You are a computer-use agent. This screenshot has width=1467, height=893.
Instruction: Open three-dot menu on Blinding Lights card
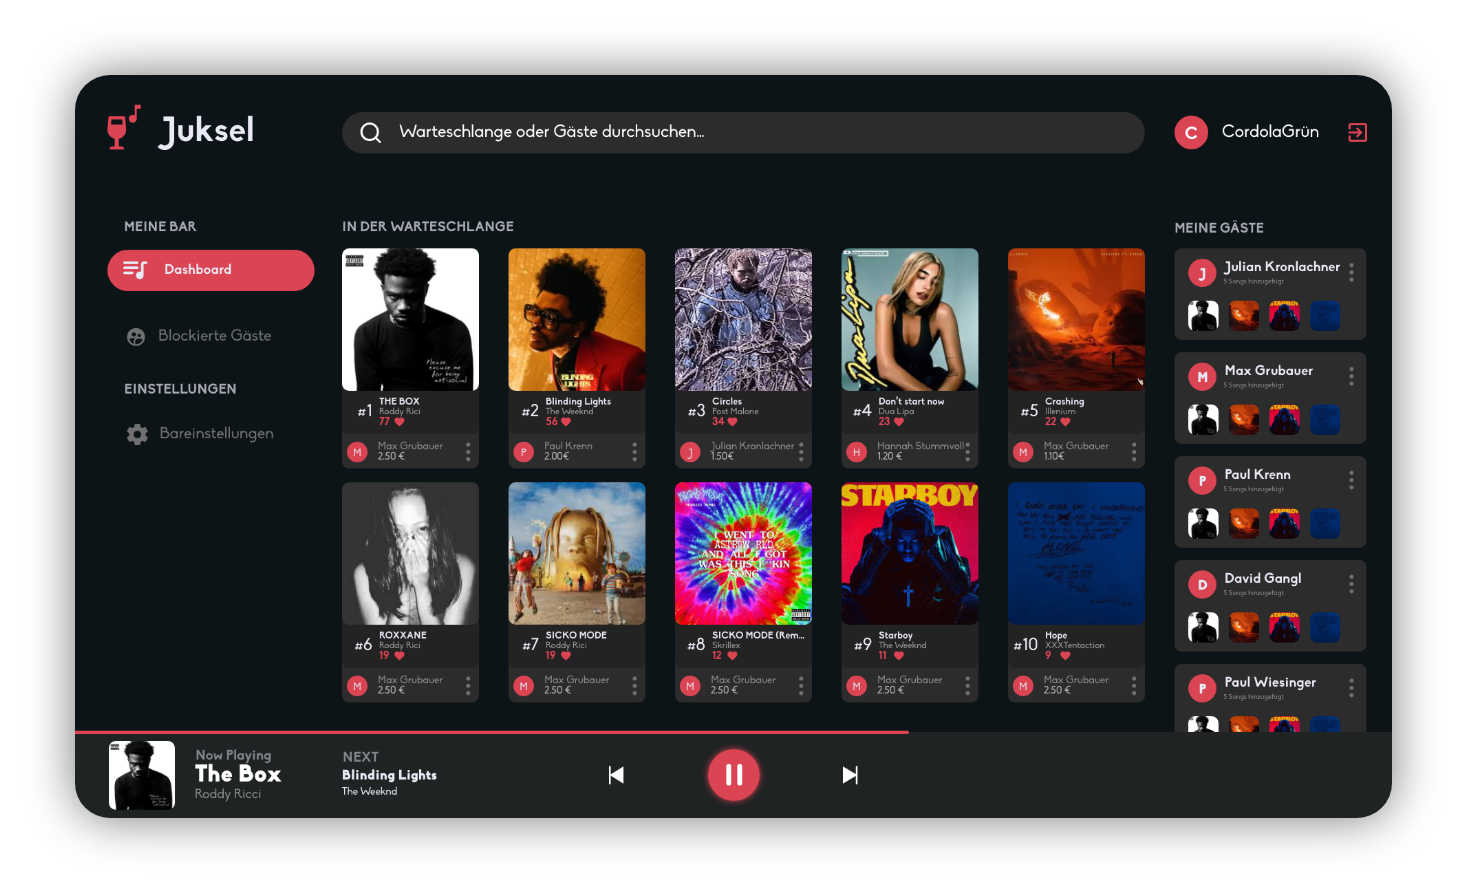tap(634, 452)
